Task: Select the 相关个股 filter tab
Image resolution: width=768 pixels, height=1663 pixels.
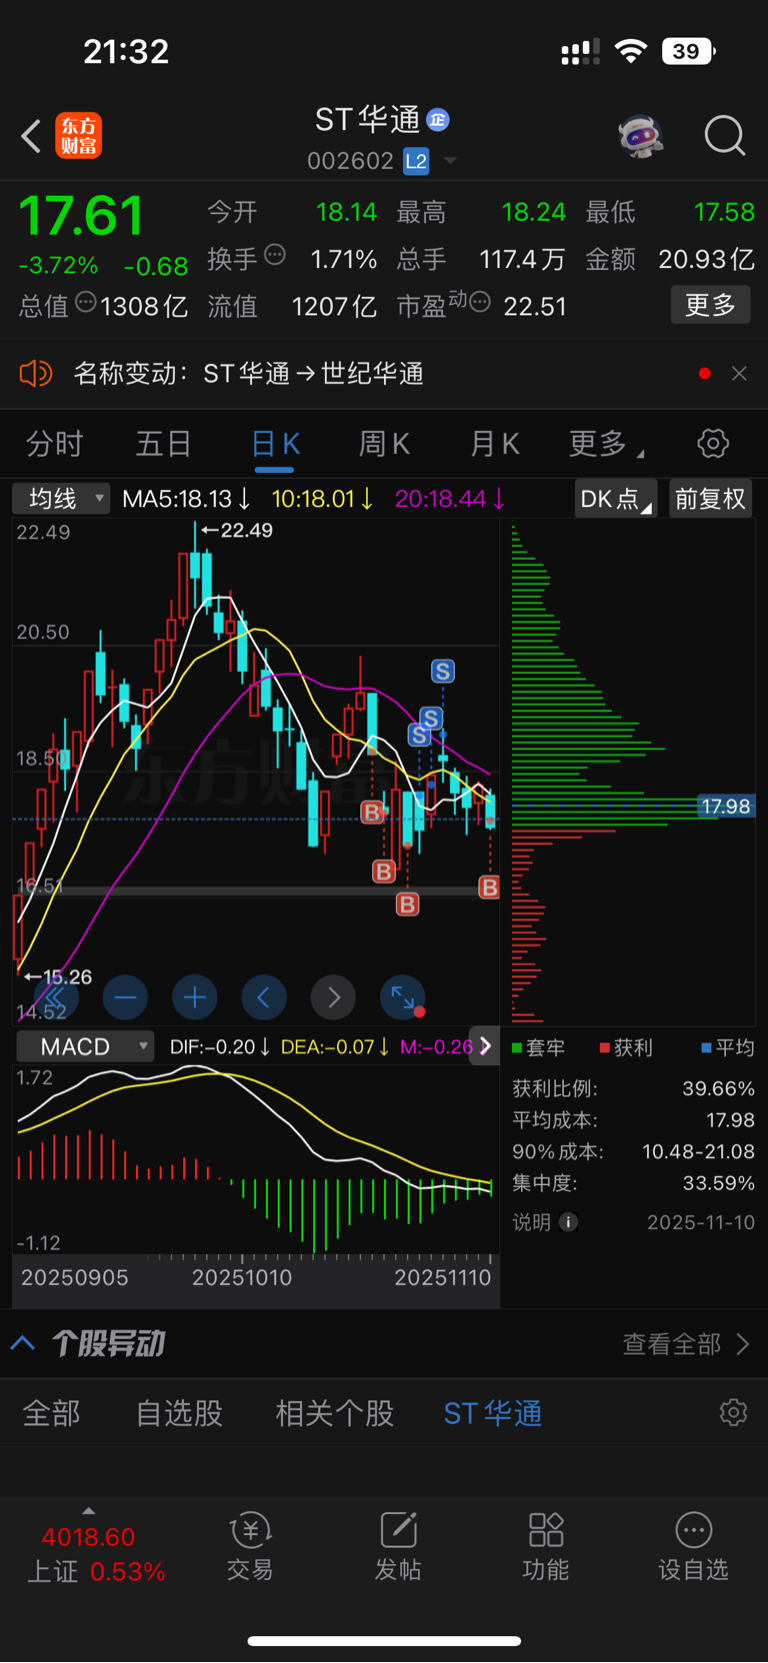Action: (x=335, y=1413)
